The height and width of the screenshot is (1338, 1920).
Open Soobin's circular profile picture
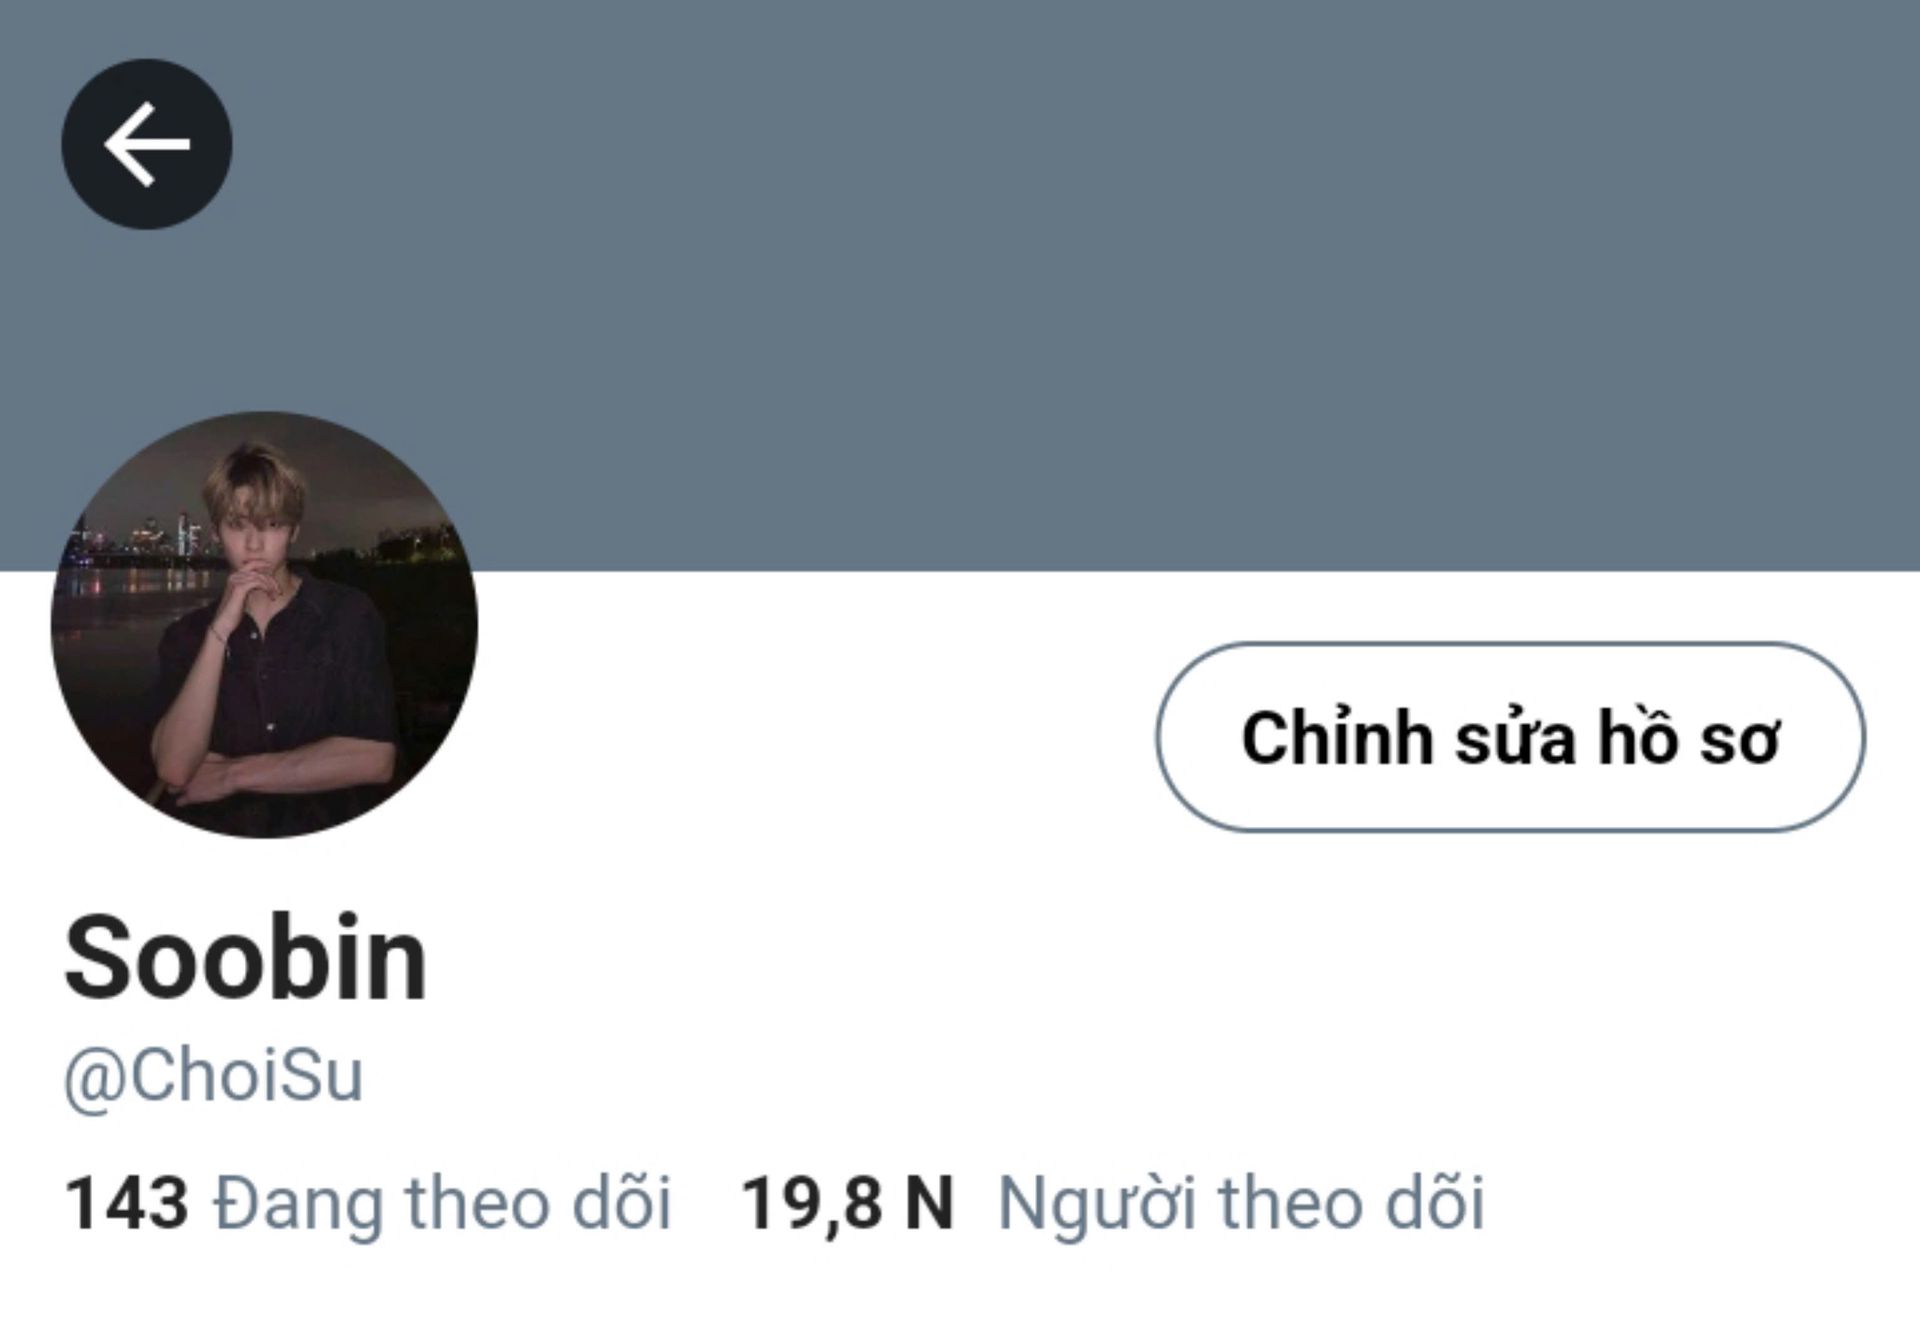pyautogui.click(x=264, y=624)
